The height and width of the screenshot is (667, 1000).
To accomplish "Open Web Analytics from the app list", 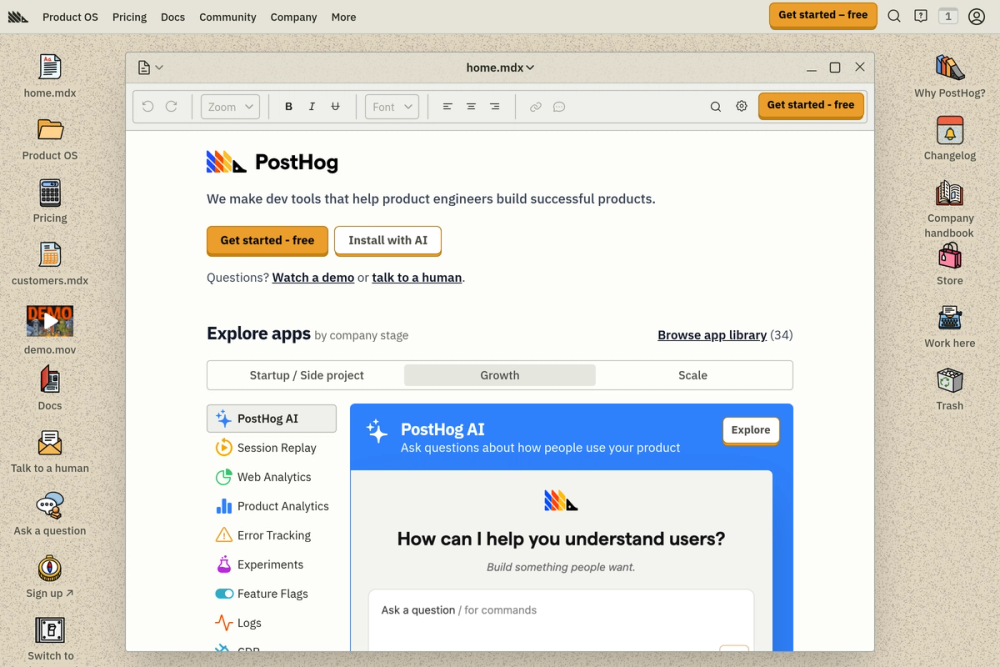I will 222,476.
